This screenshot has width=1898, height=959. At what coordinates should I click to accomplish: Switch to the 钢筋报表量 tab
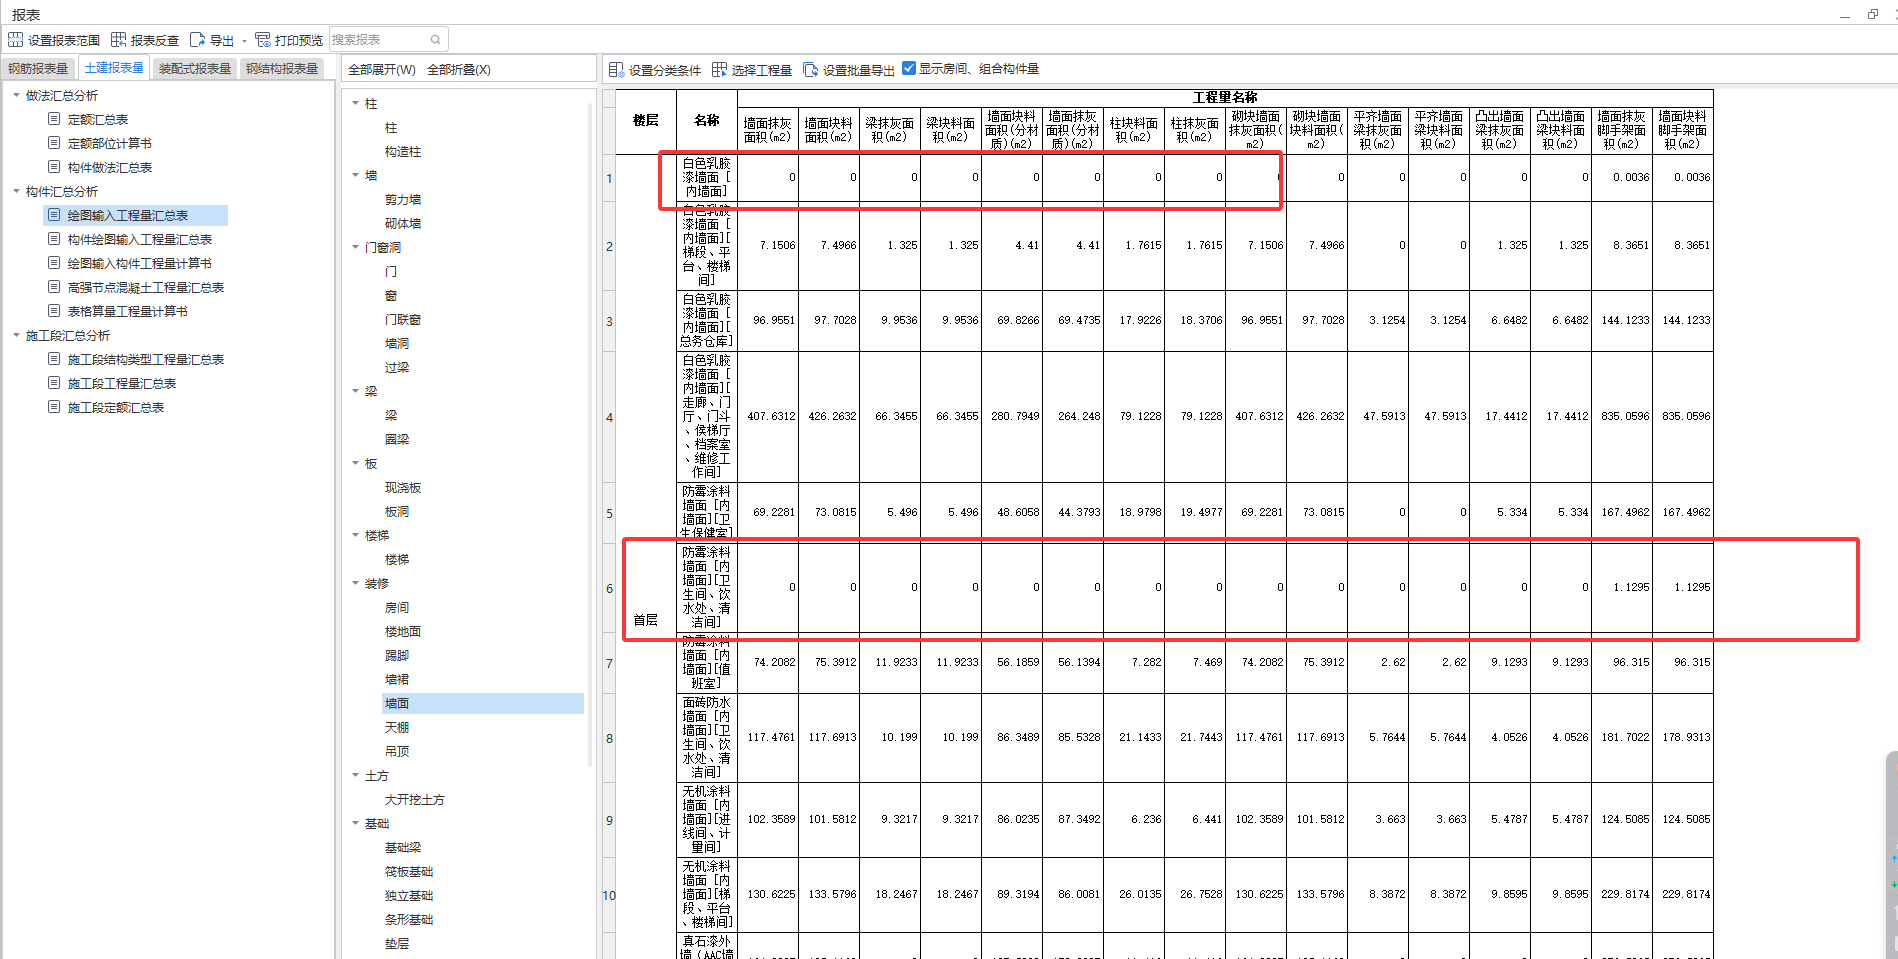[40, 68]
